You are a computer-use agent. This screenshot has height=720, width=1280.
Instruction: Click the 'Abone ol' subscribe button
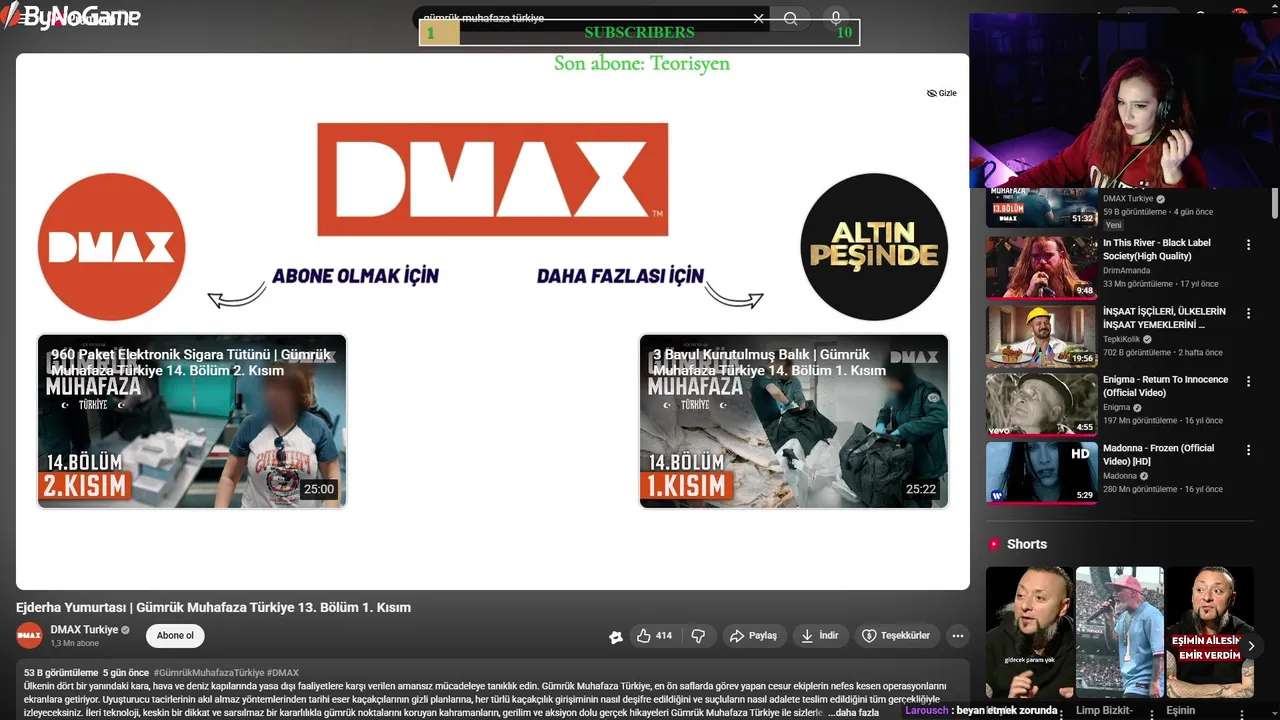click(175, 635)
